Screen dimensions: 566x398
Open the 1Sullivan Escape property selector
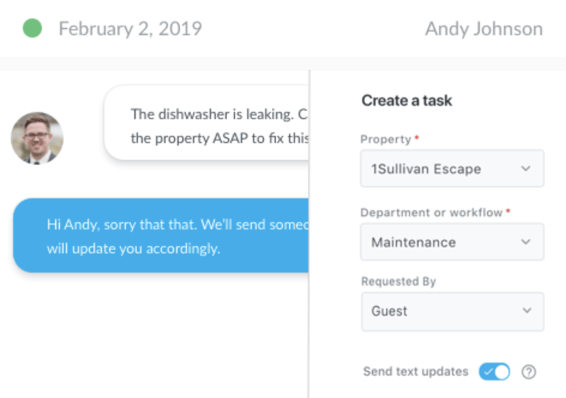coord(452,169)
